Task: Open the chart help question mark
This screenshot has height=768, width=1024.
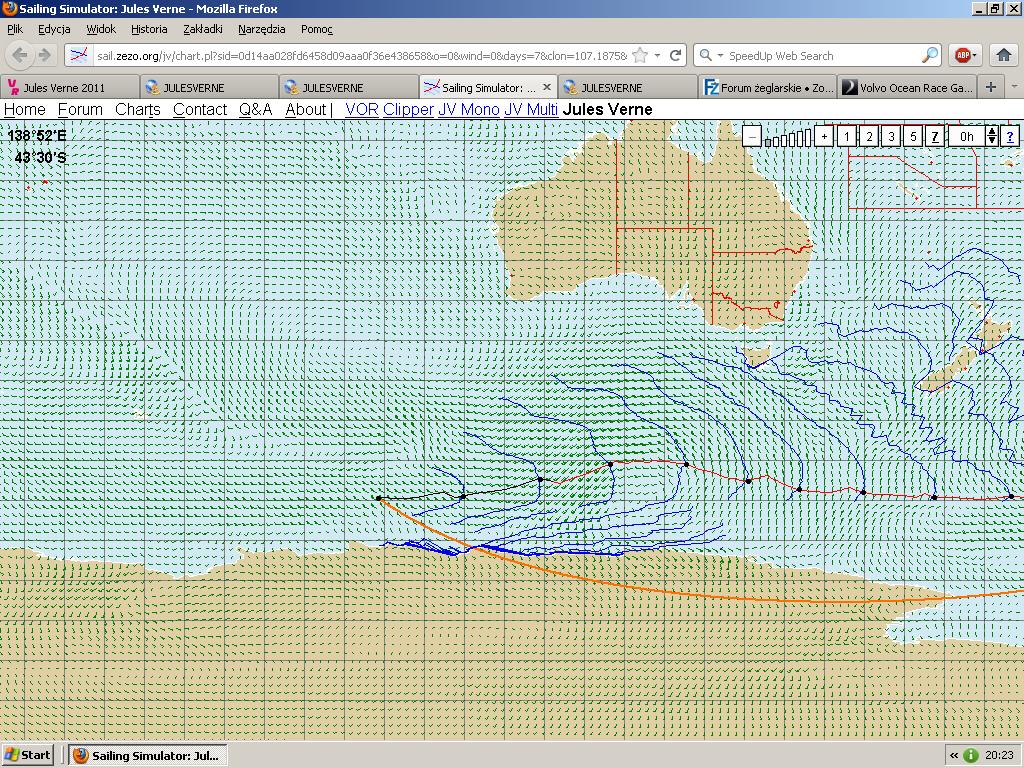Action: 1010,137
